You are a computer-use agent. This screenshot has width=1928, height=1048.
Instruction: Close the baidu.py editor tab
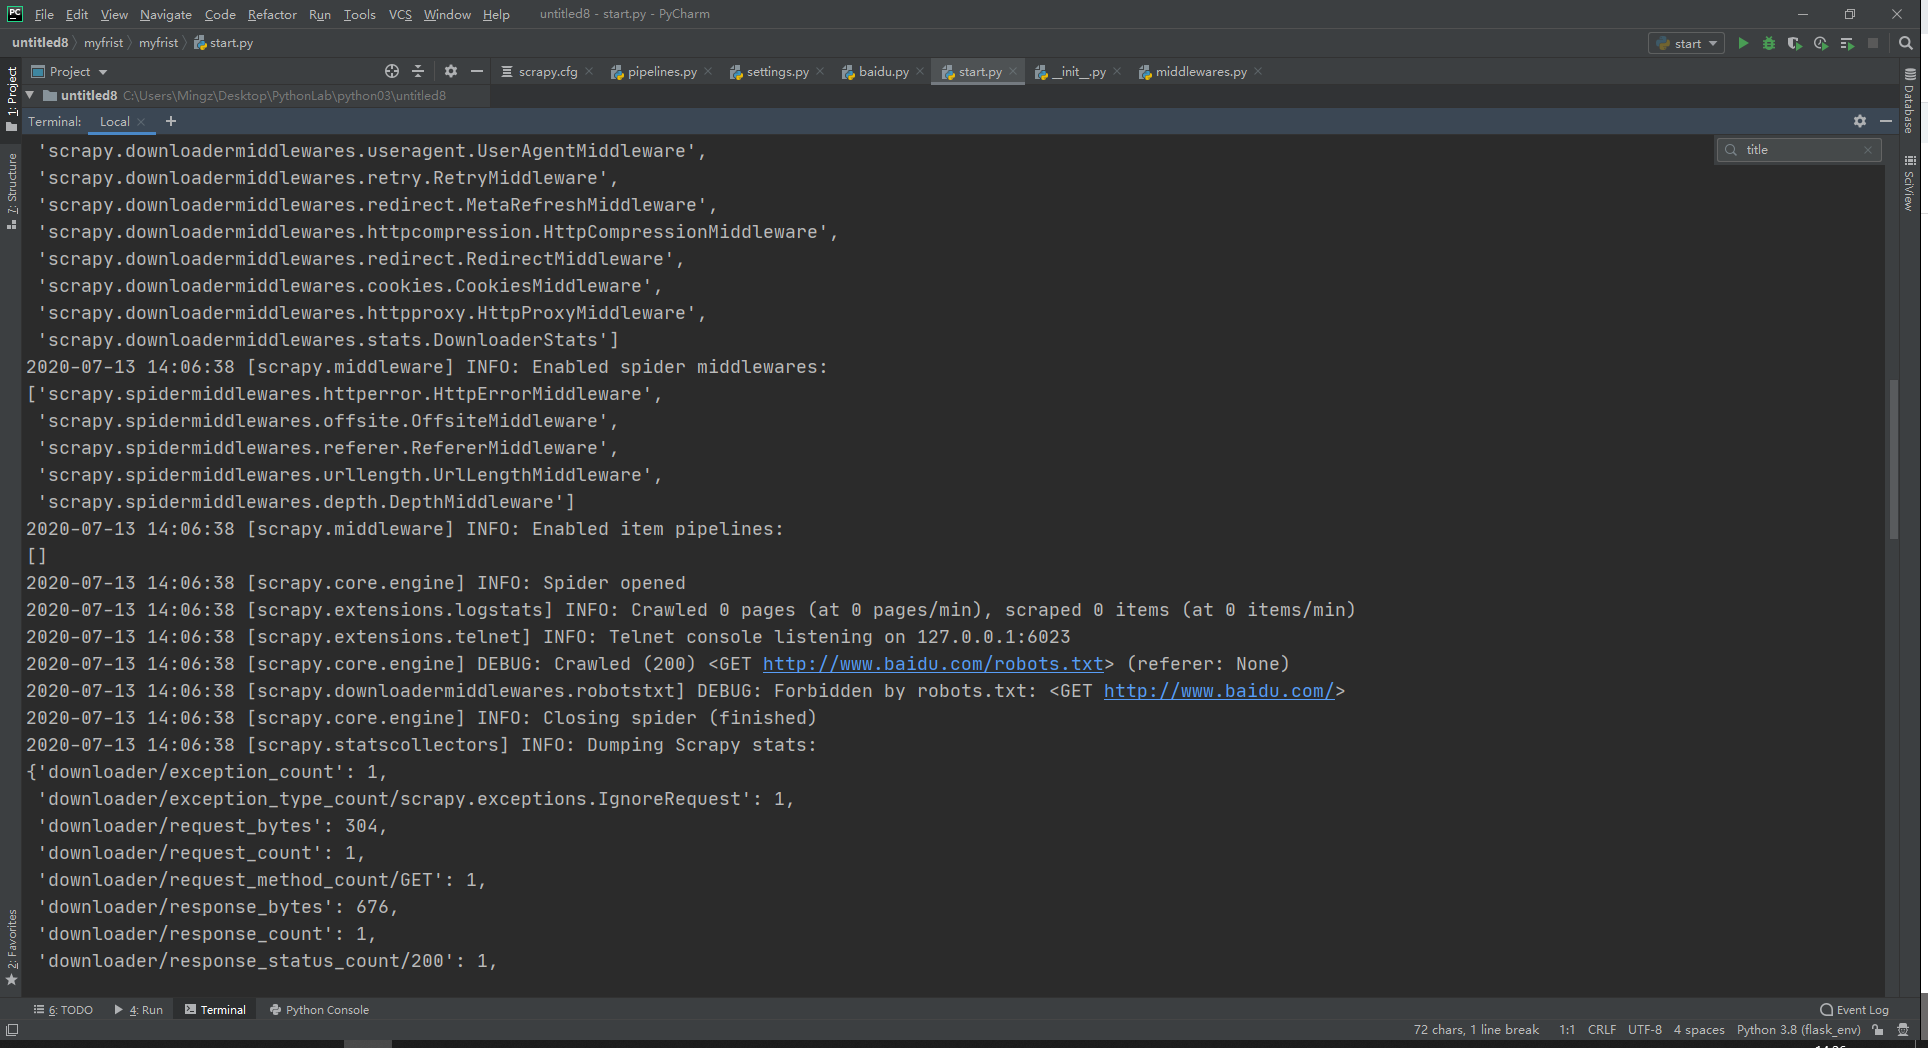click(920, 71)
